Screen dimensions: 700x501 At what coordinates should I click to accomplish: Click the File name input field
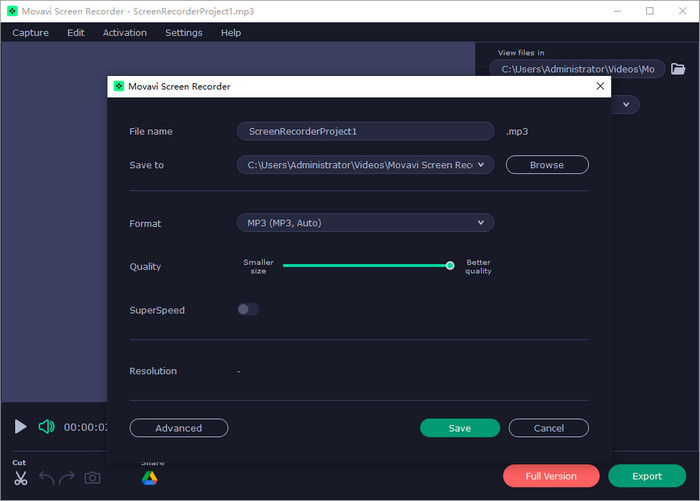click(365, 131)
